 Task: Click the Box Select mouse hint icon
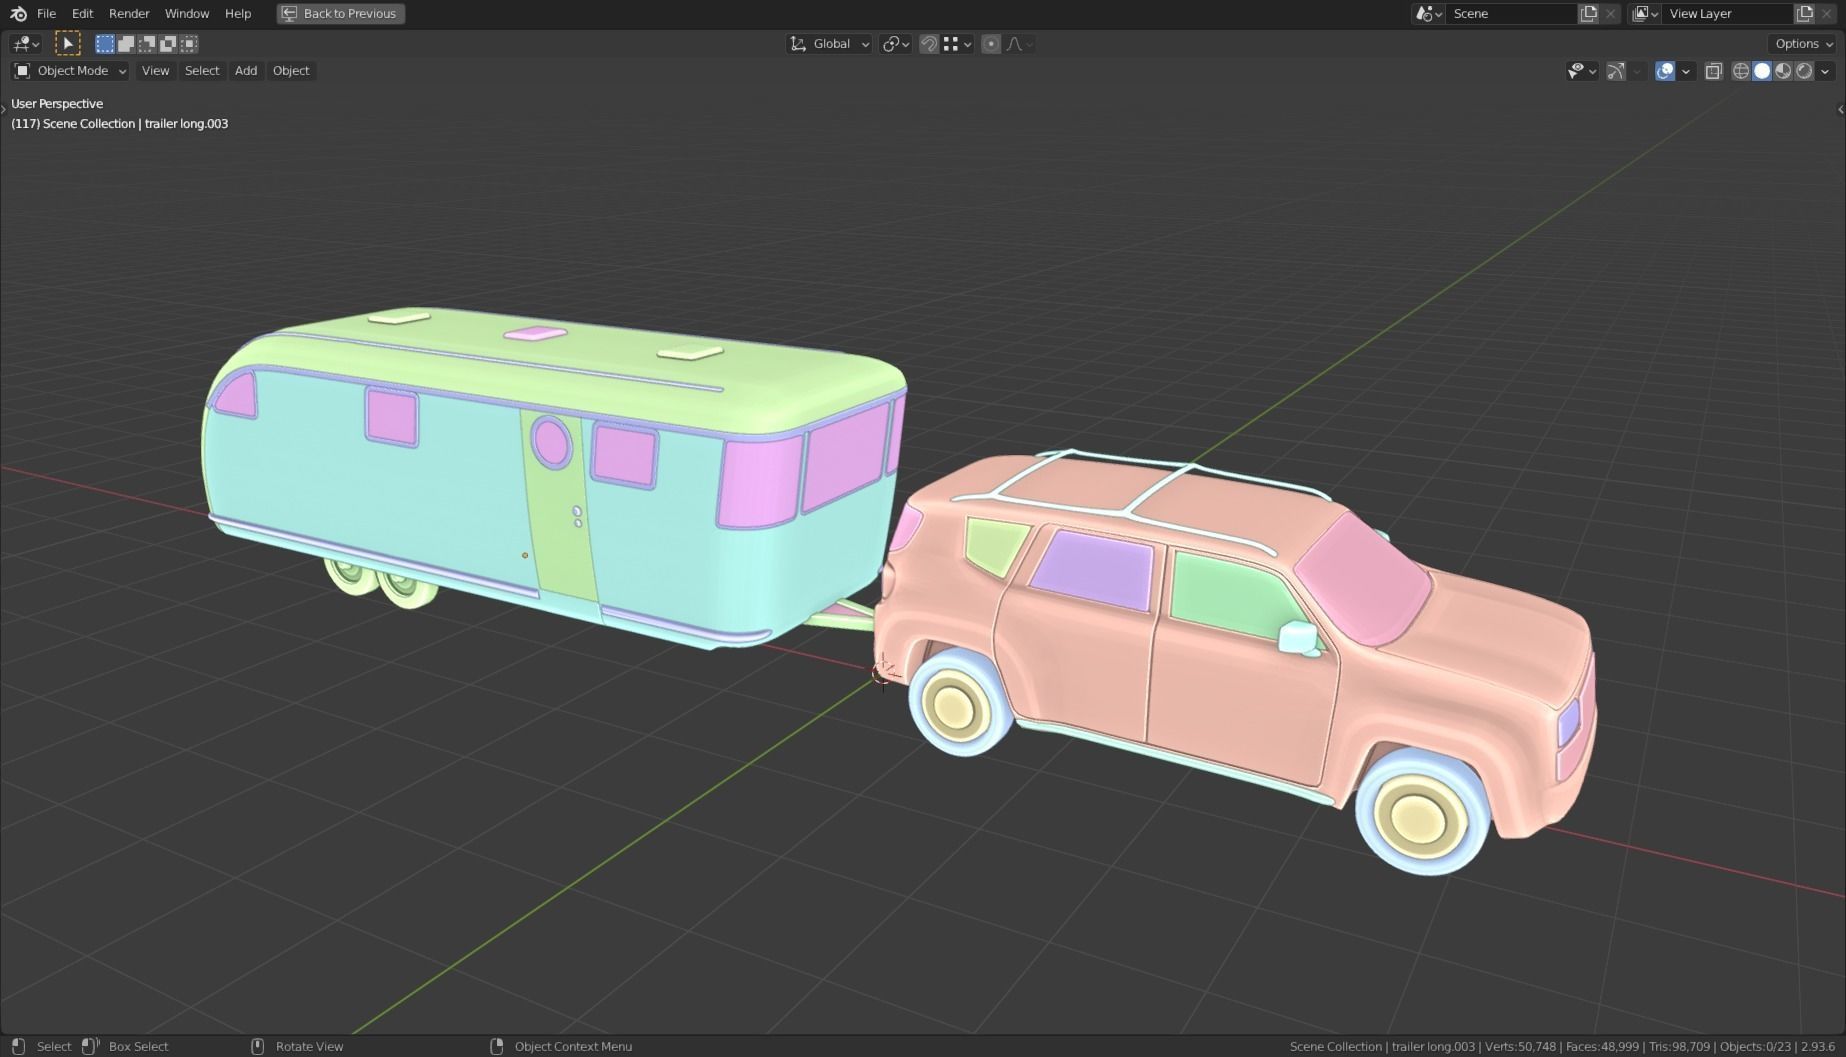(90, 1046)
